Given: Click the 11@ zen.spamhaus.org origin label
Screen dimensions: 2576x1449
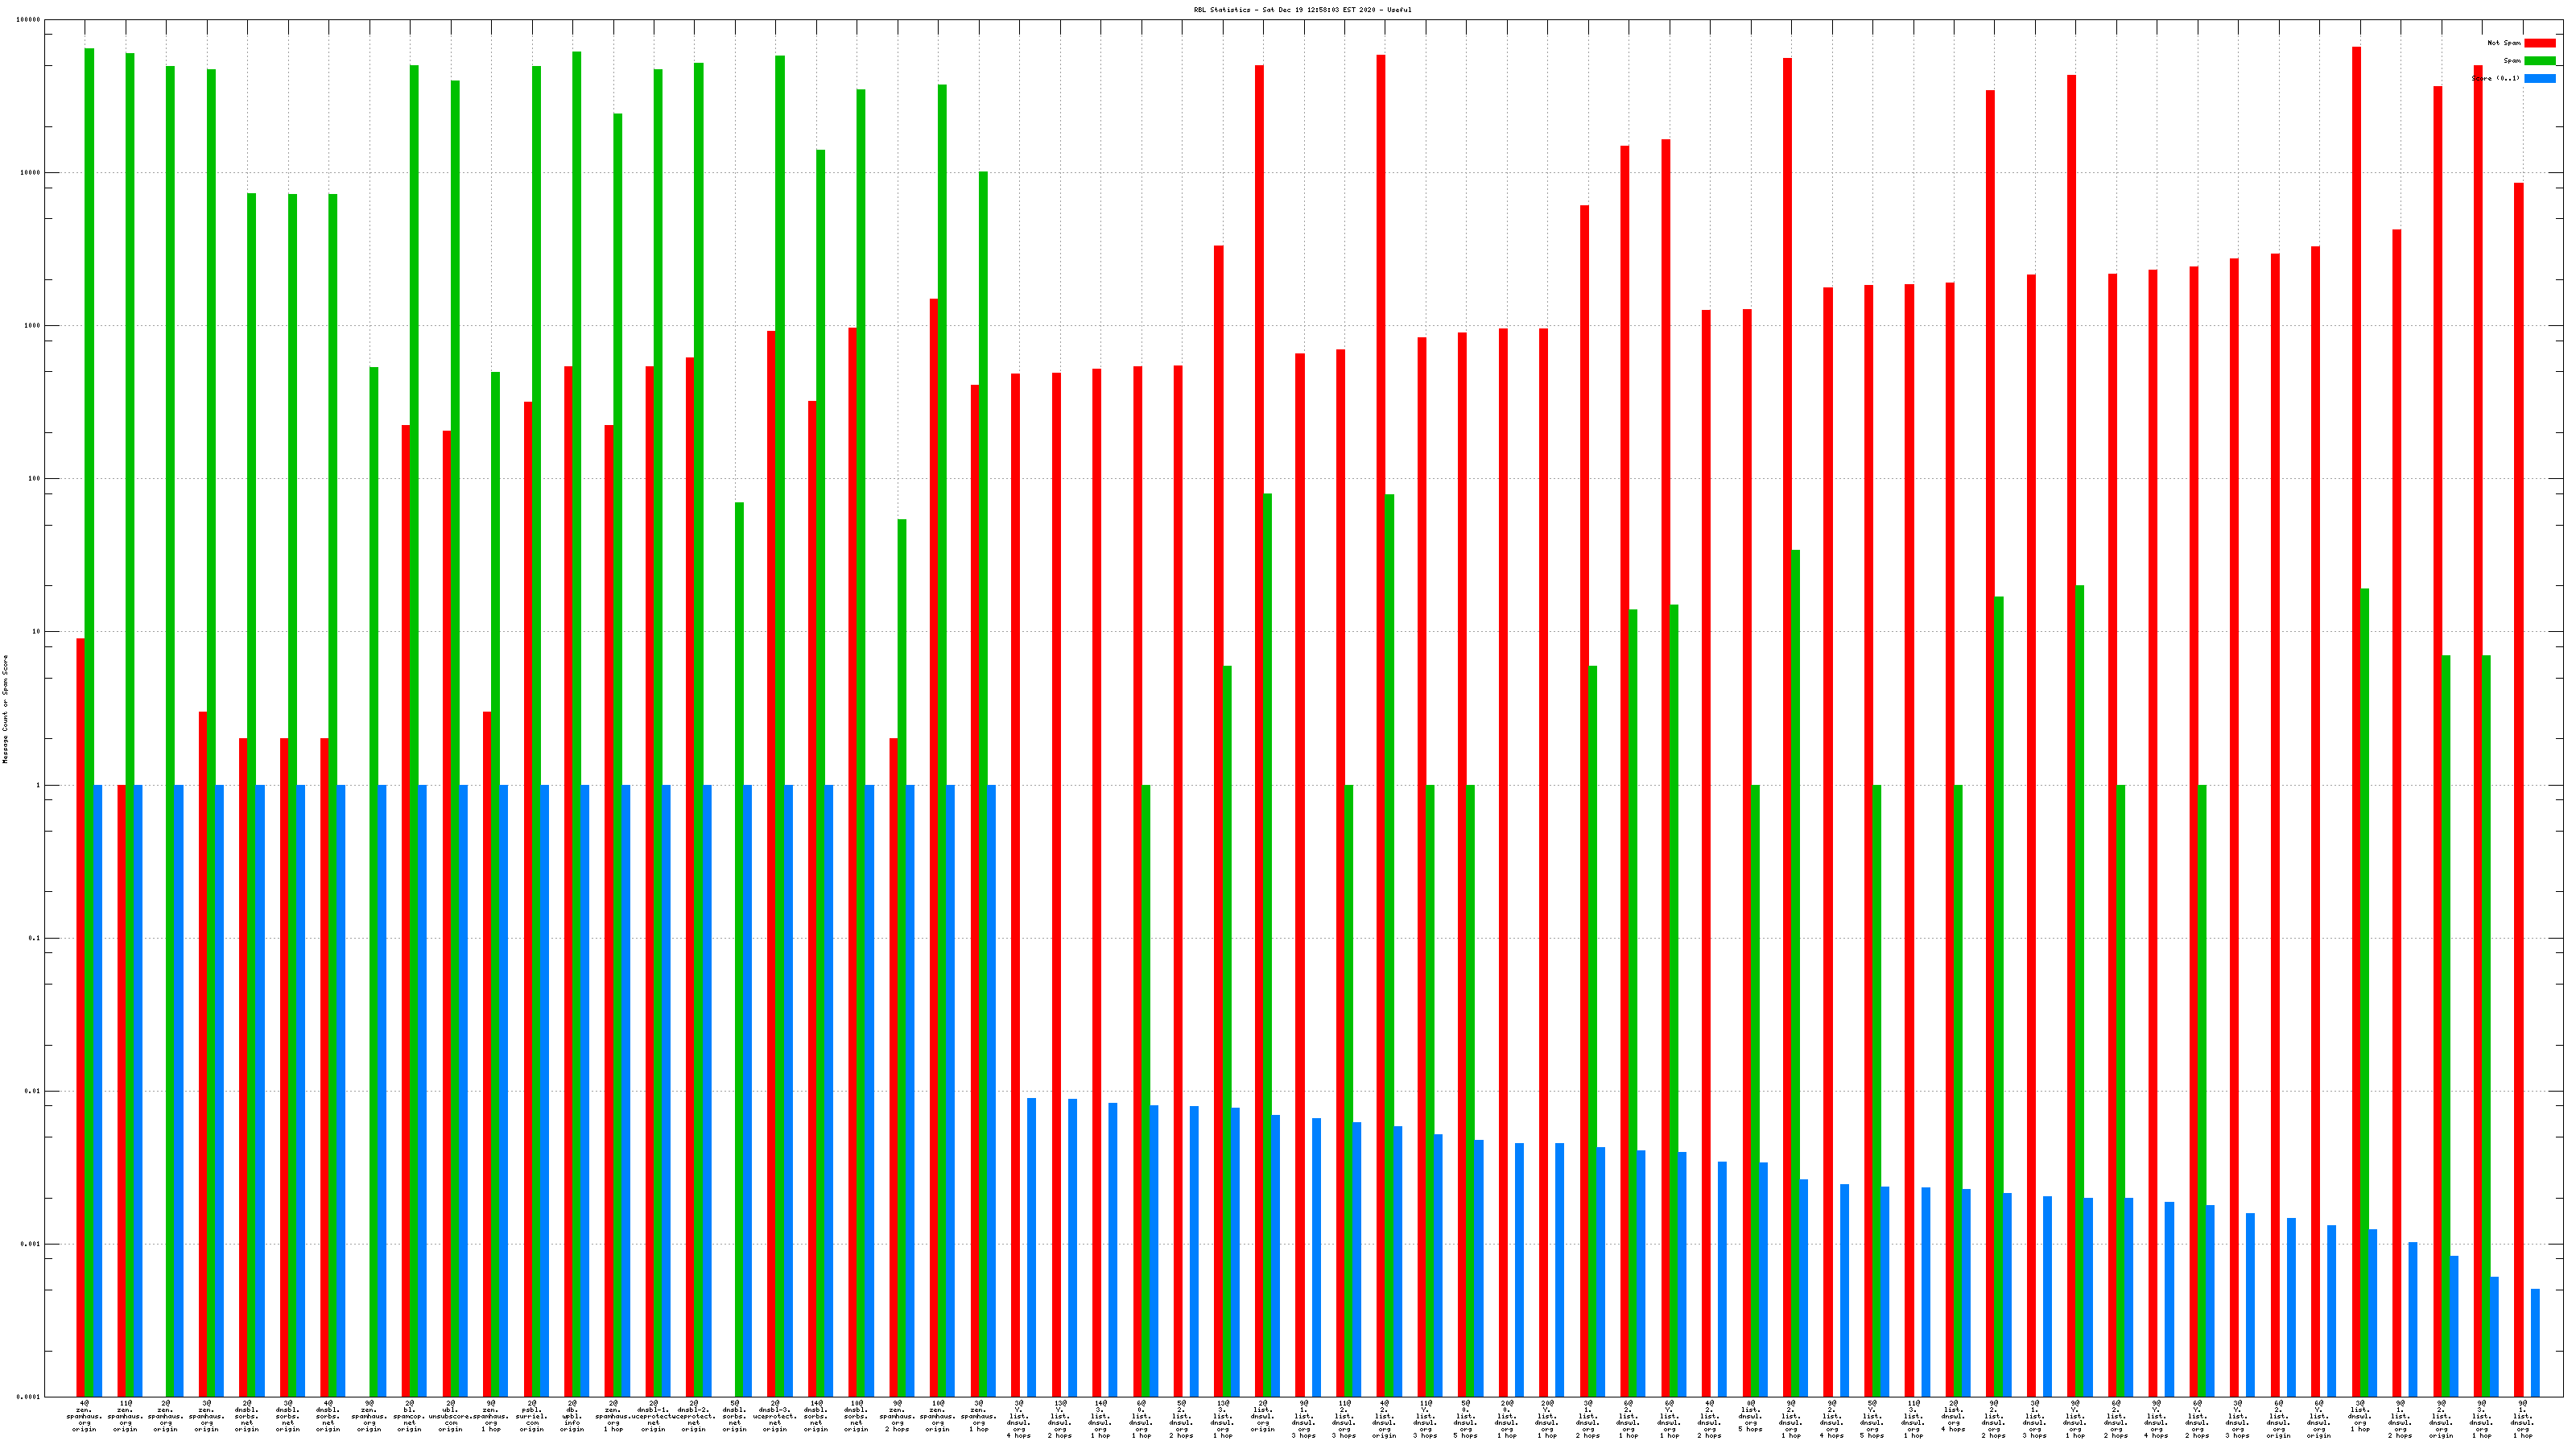Looking at the screenshot, I should click(125, 1416).
